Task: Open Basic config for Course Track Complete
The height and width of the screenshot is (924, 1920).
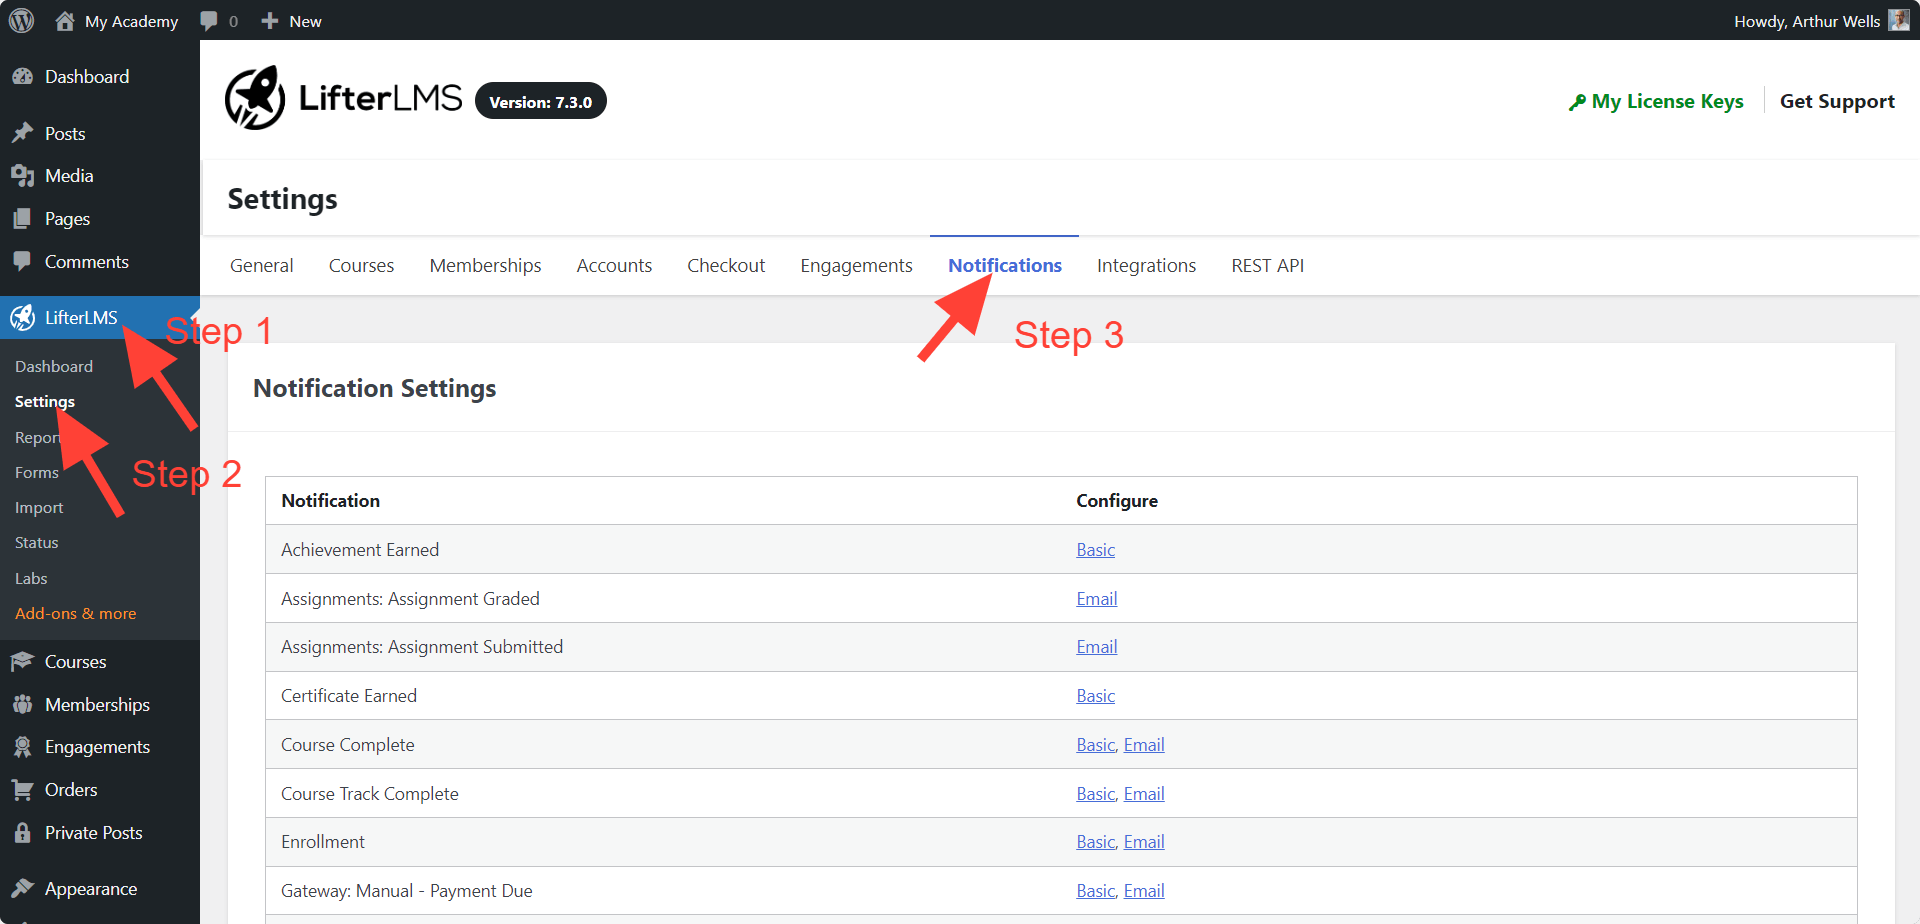Action: [x=1095, y=794]
